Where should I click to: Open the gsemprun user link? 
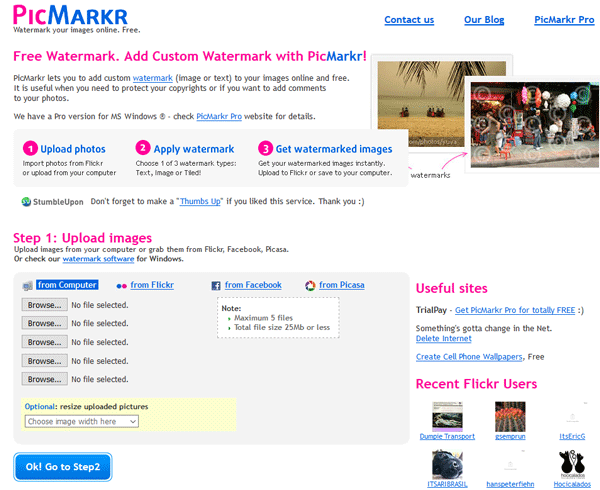coord(510,436)
